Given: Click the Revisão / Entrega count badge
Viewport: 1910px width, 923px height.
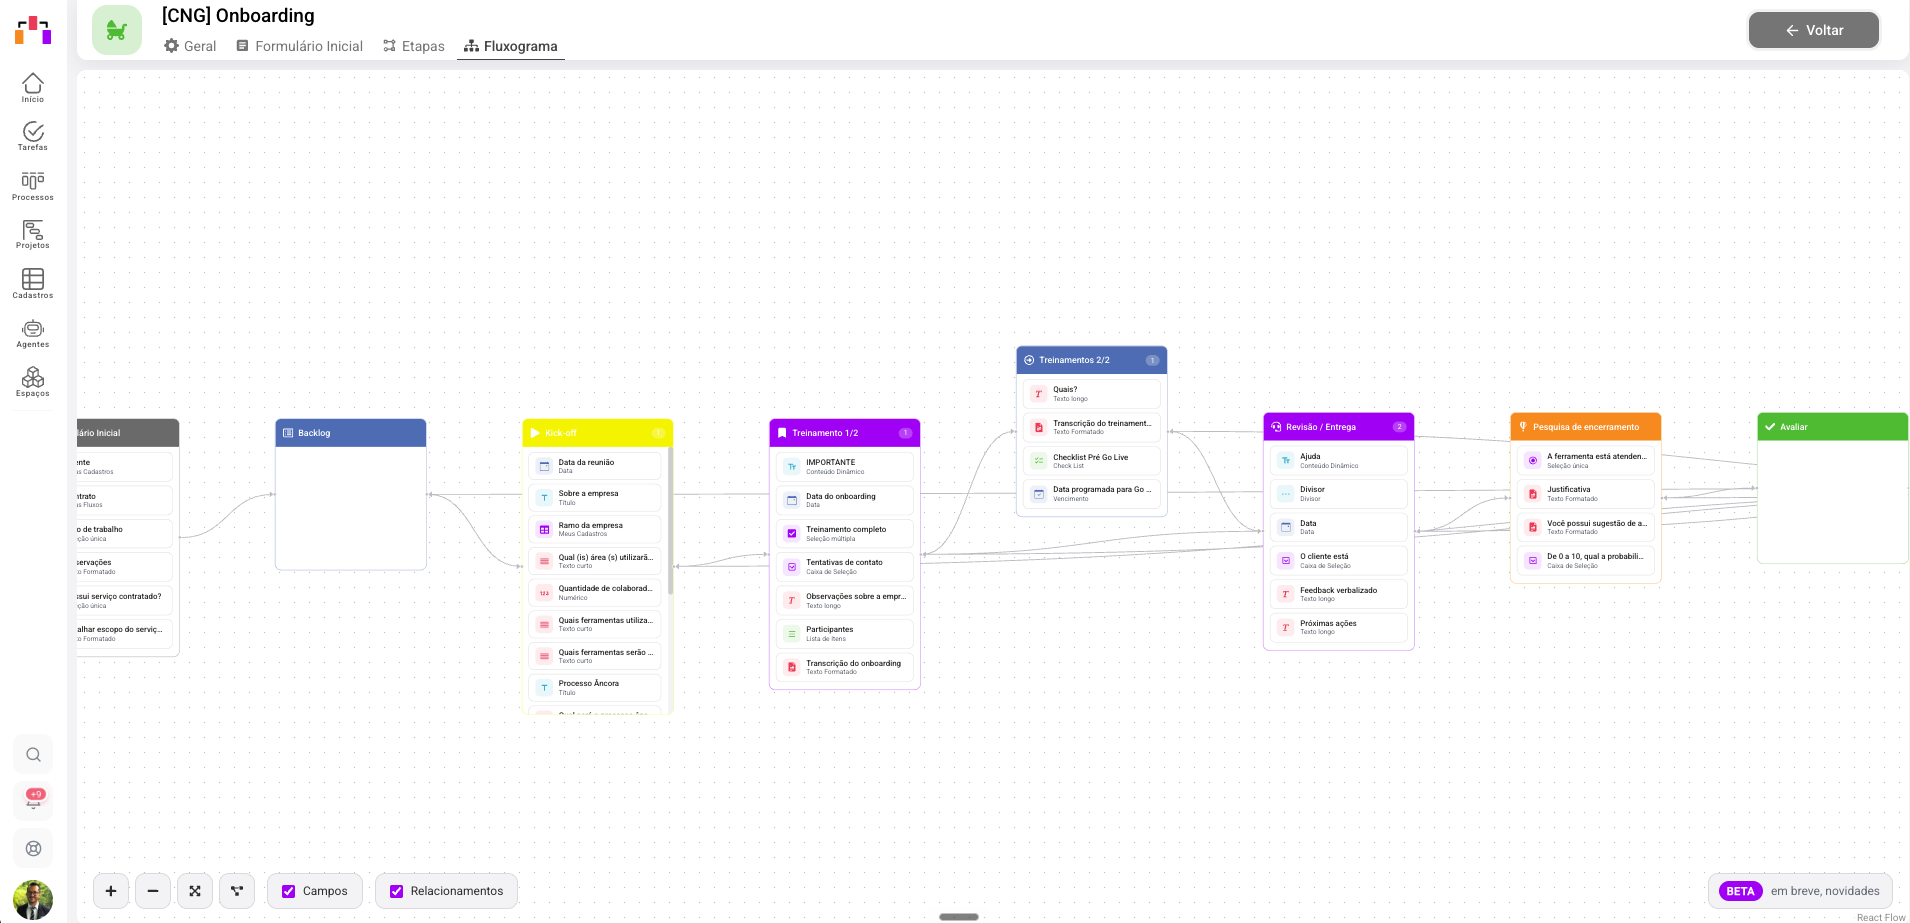Looking at the screenshot, I should click(1399, 427).
